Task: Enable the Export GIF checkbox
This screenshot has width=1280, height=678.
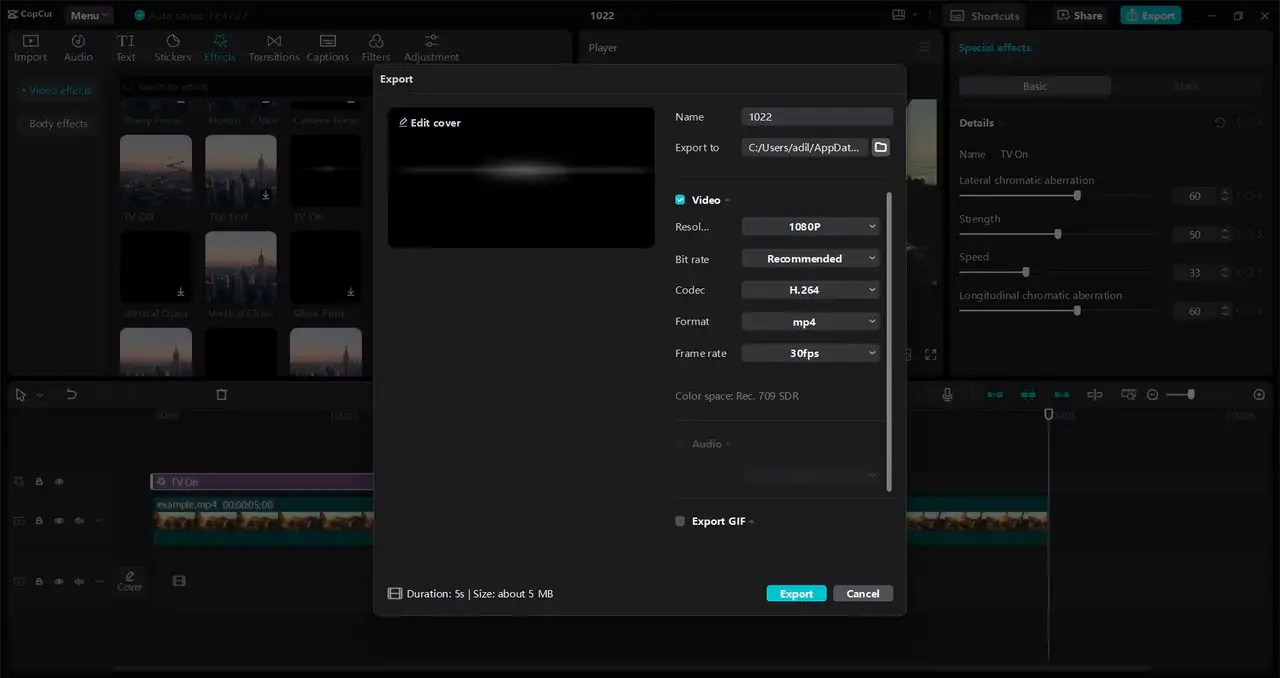Action: (680, 521)
